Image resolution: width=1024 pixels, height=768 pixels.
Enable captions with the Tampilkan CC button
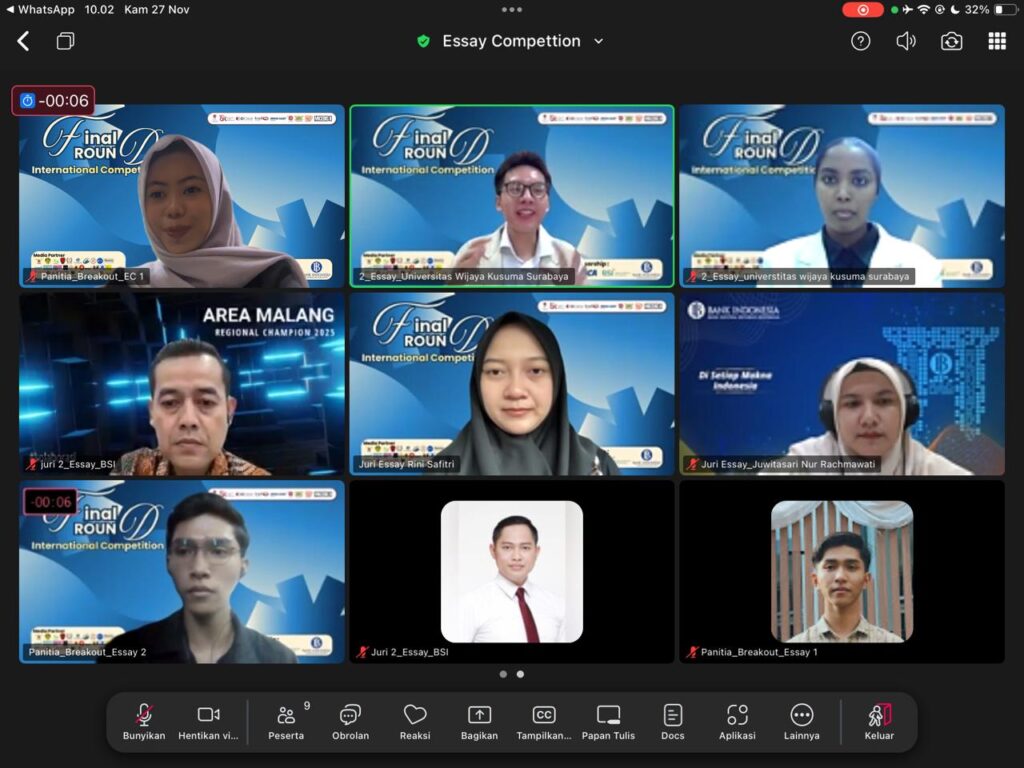pyautogui.click(x=544, y=721)
